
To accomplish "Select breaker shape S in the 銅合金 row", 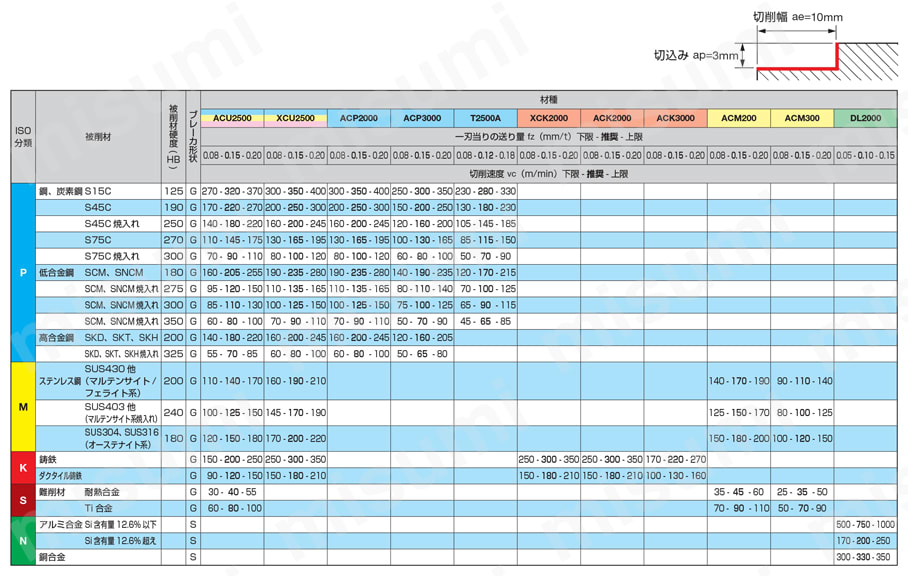I will tap(193, 557).
